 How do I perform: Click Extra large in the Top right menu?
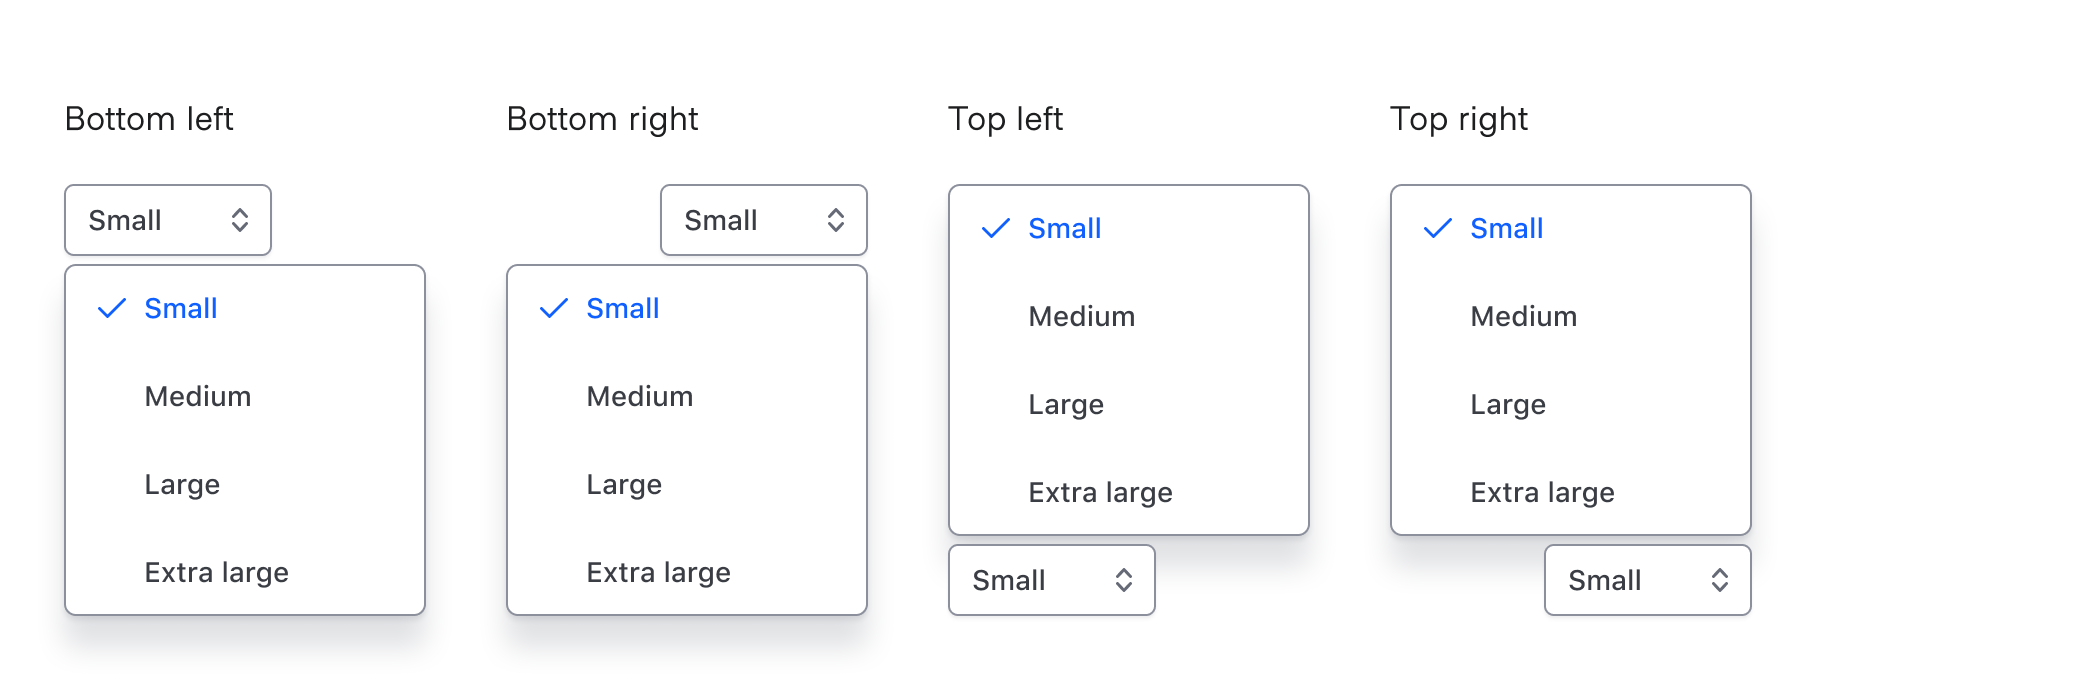(1542, 492)
